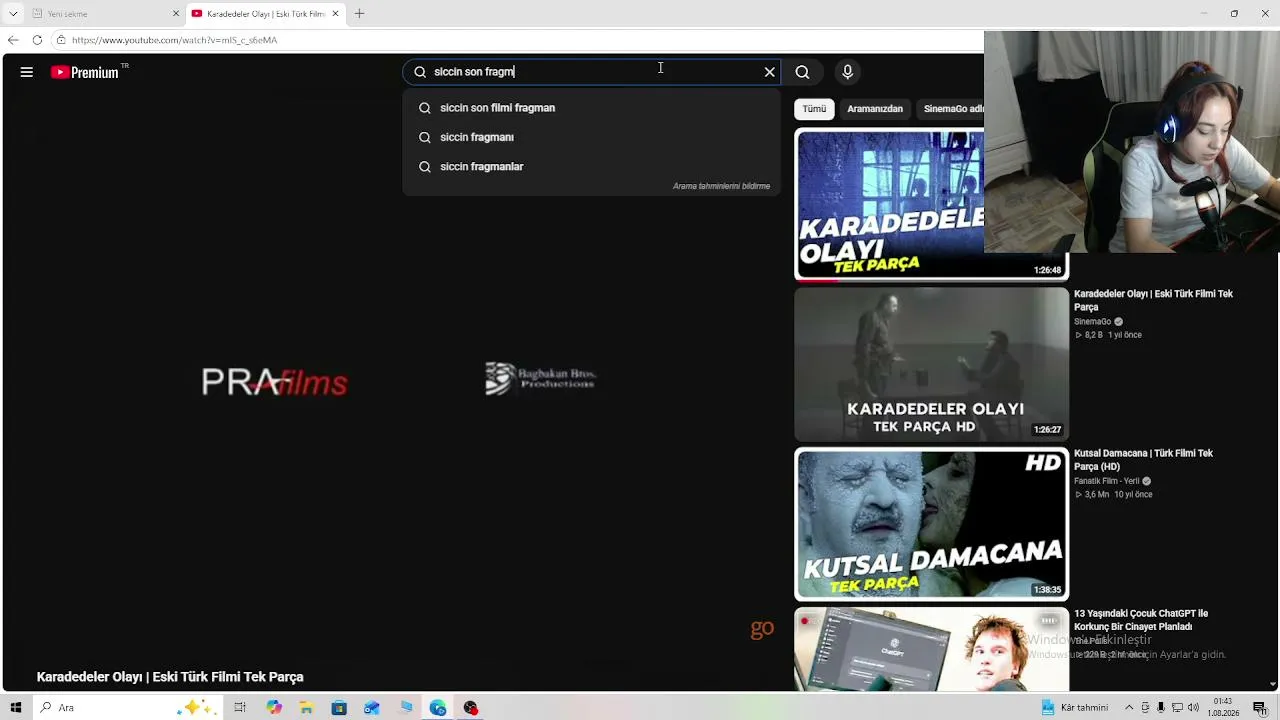Select the "Tümü" filter chip

pyautogui.click(x=814, y=109)
